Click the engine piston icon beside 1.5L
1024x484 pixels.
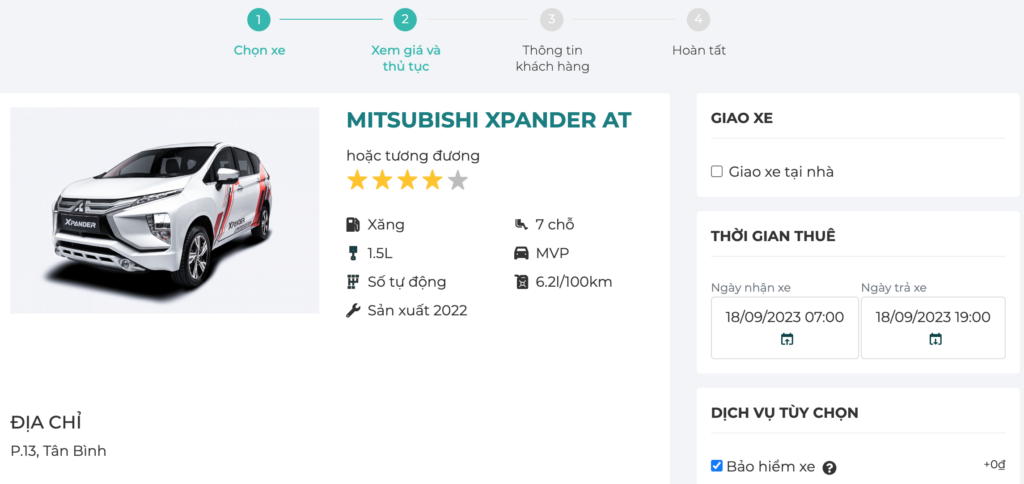[353, 253]
